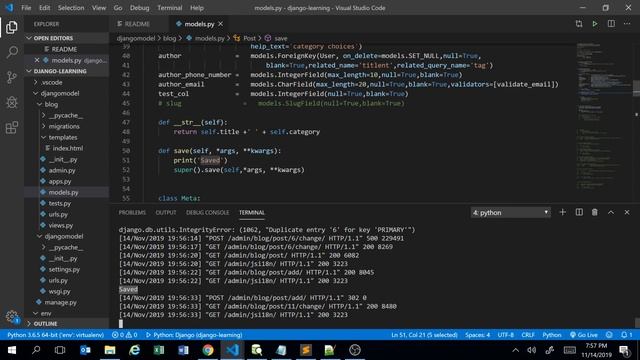Change indentation Spaces: 4
The height and width of the screenshot is (360, 640).
(478, 335)
